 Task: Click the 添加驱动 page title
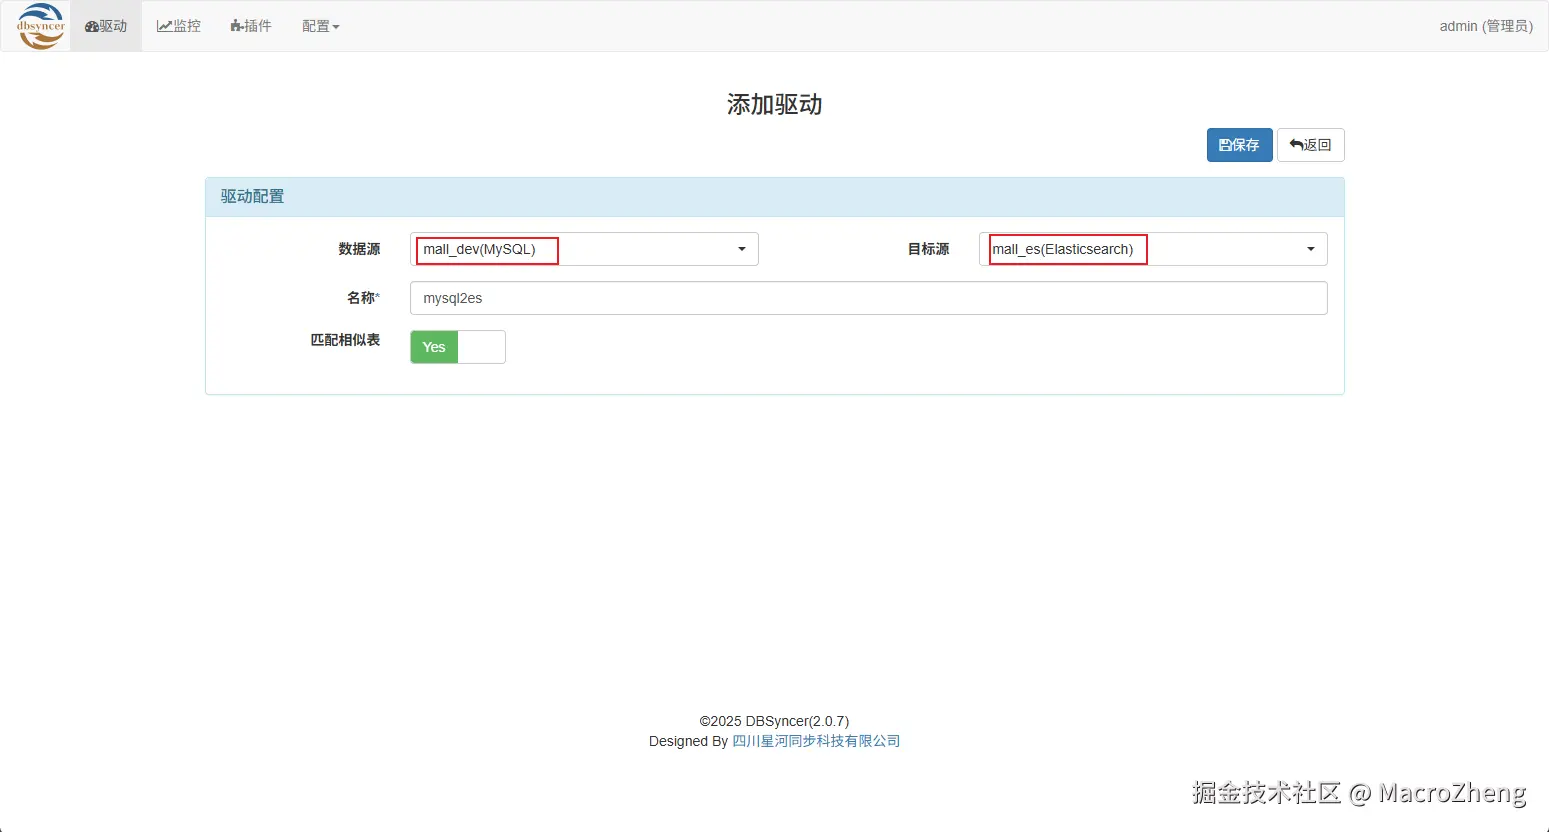pos(775,104)
